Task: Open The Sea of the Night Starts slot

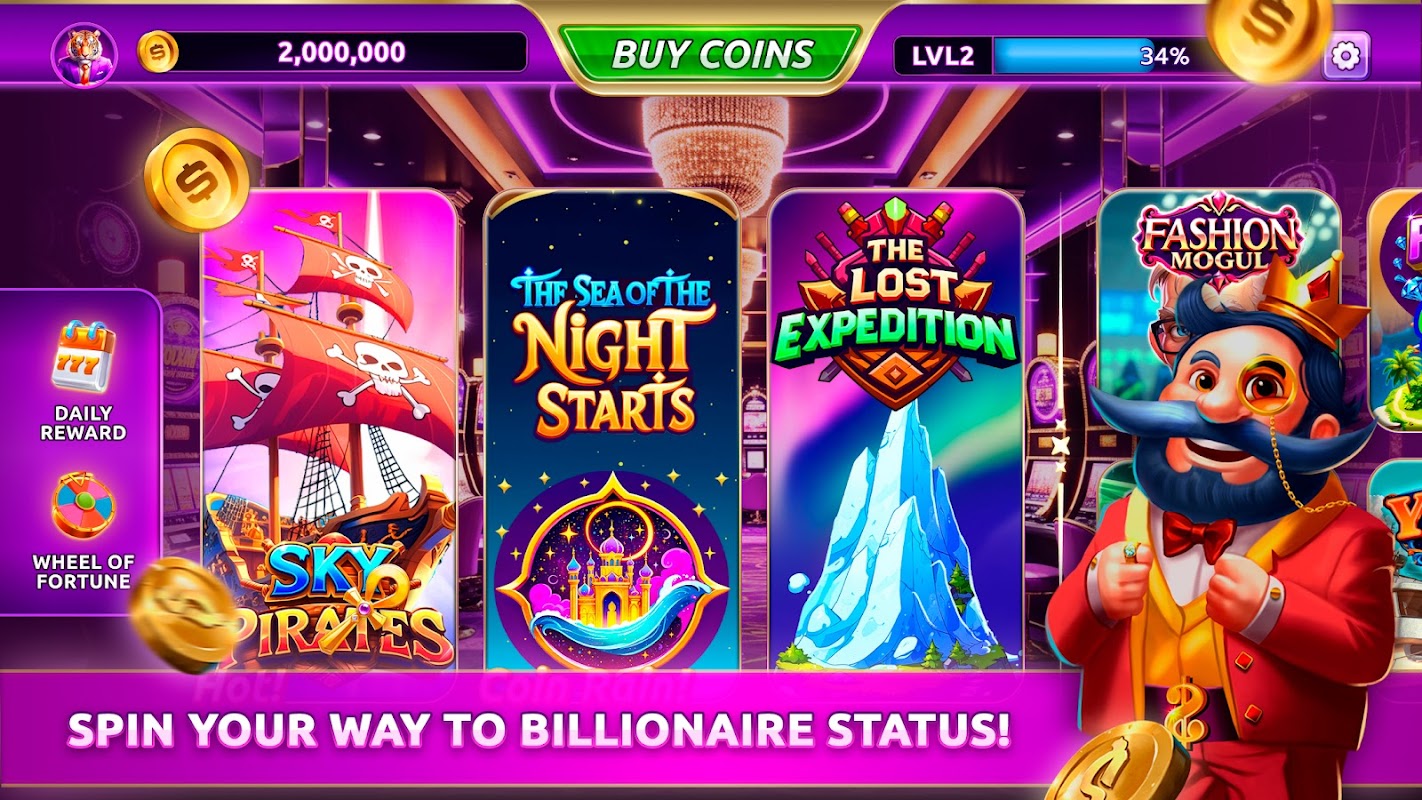Action: (x=612, y=430)
